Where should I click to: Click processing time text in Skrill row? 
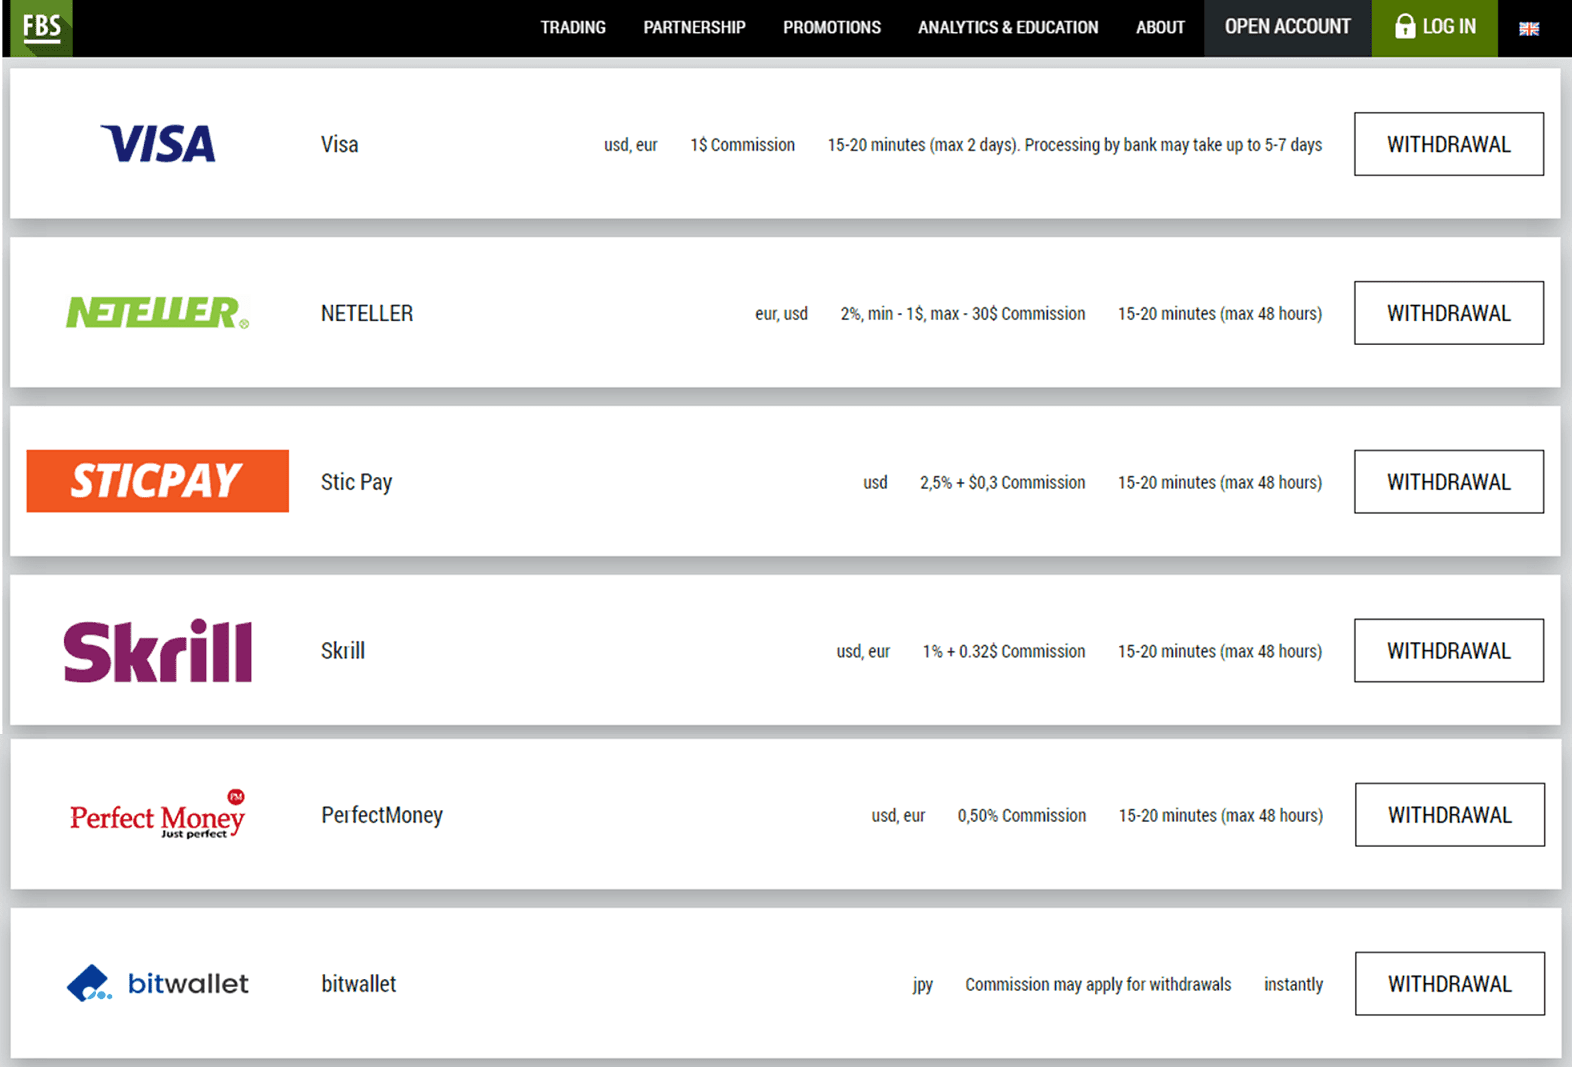coord(1220,652)
